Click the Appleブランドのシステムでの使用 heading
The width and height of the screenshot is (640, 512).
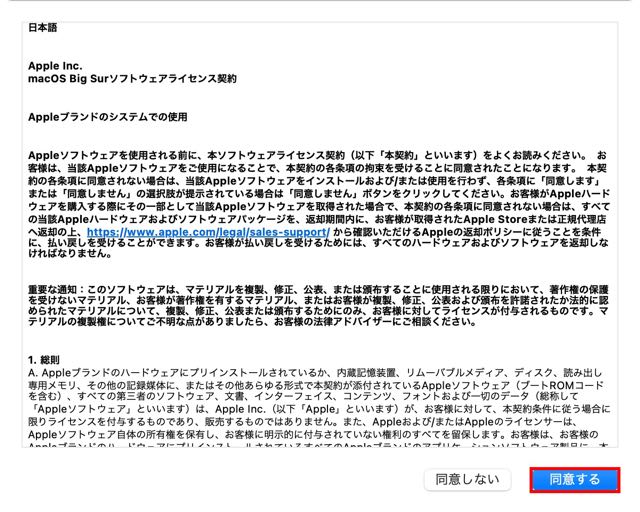pos(108,117)
